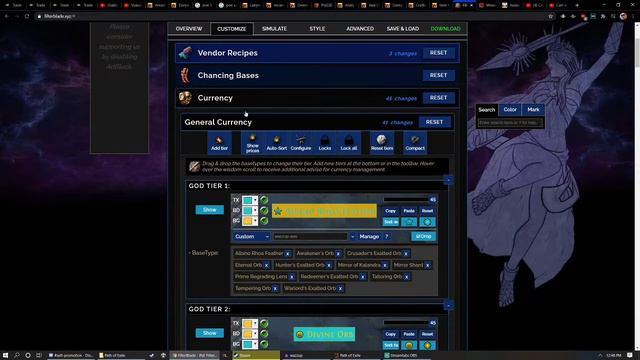The image size is (640, 360).
Task: Collapse God Tier 2 section with minus button
Action: [448, 305]
